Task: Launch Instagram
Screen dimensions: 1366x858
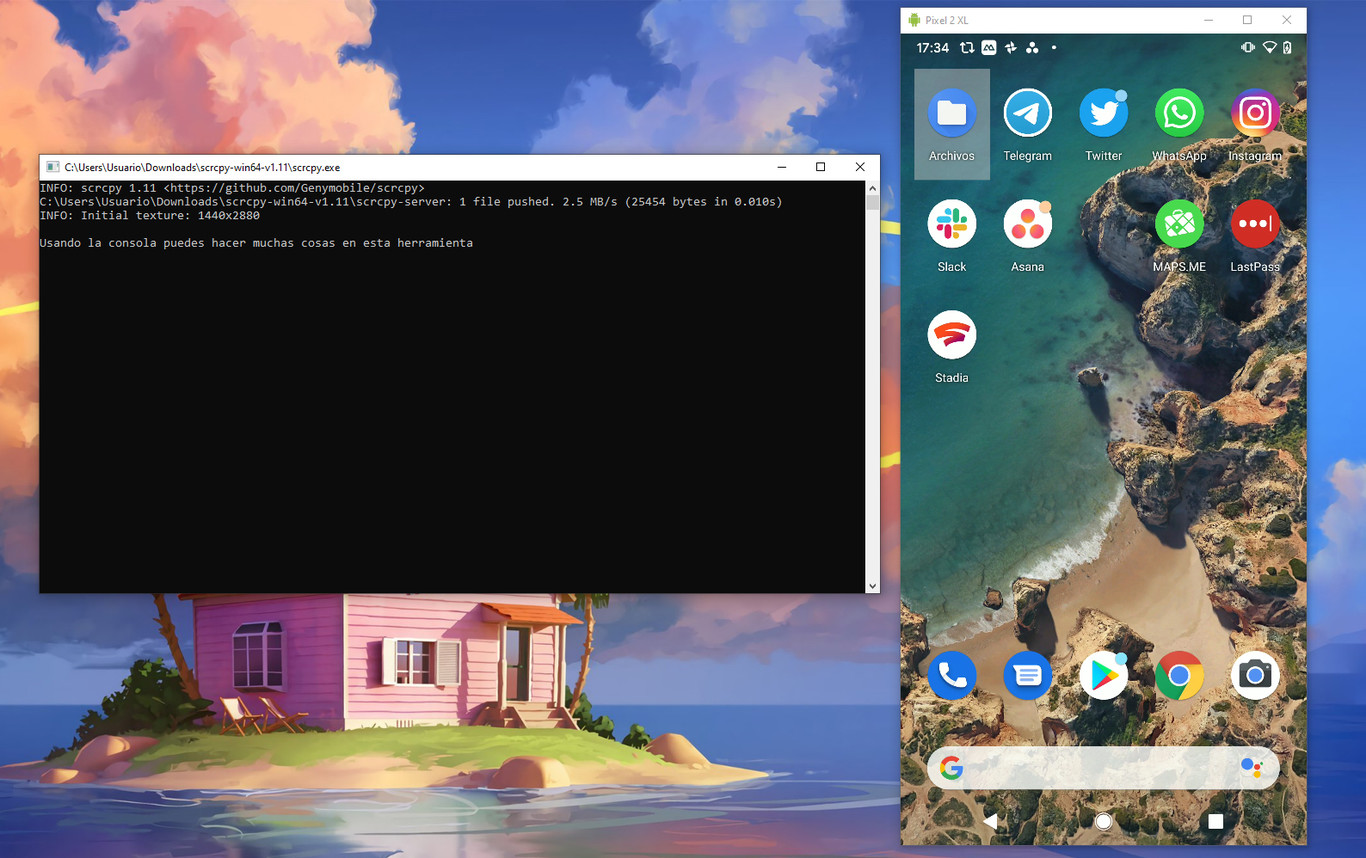Action: (1255, 112)
